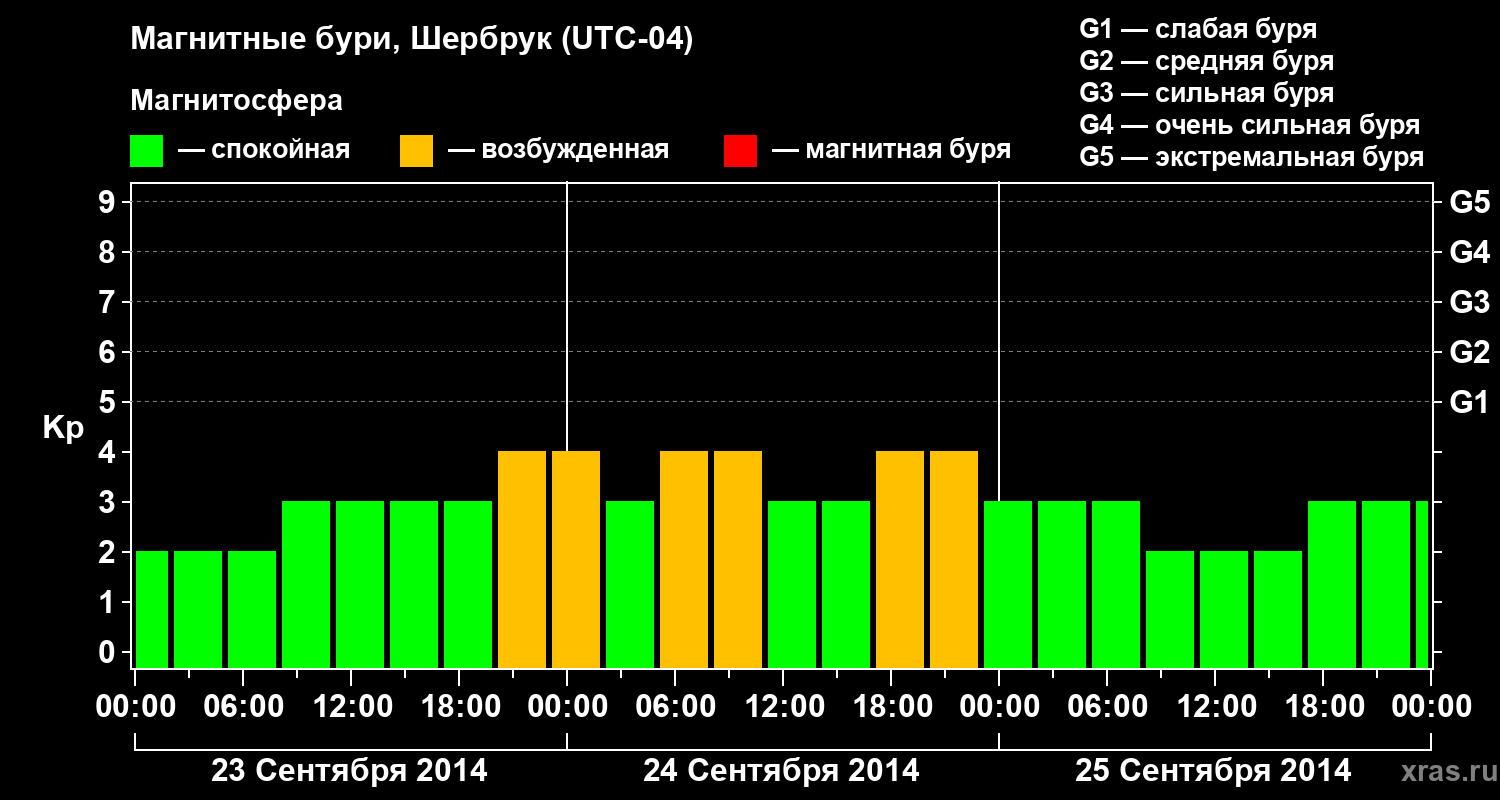Viewport: 1500px width, 800px height.
Task: Click the red 'магнитная буря' legend swatch
Action: [740, 151]
